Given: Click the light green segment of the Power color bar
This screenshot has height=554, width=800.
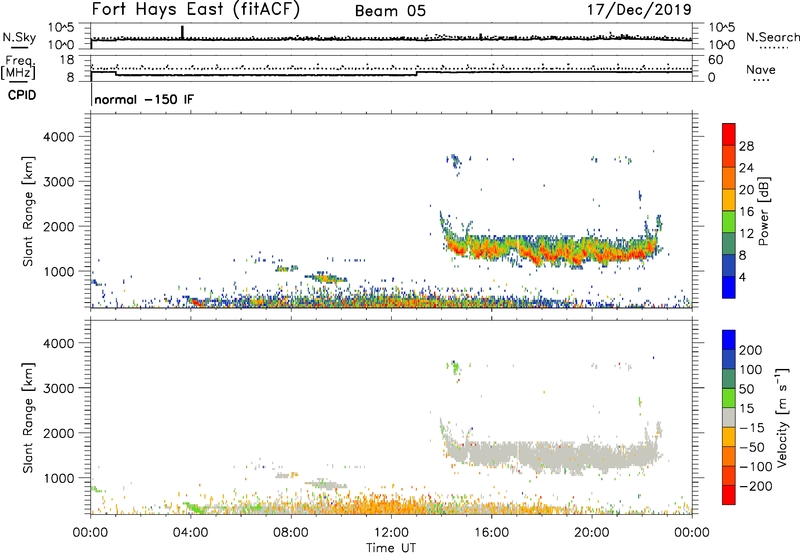Looking at the screenshot, I should [x=729, y=221].
